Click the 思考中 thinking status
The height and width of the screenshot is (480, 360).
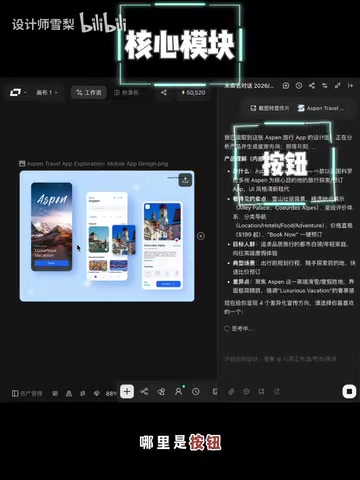coord(239,329)
